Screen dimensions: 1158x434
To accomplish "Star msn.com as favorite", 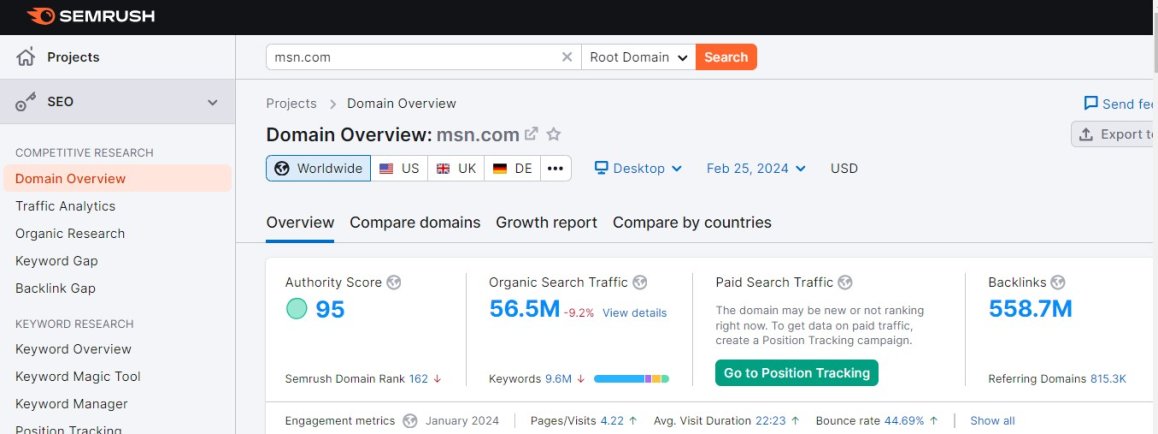I will (x=554, y=134).
